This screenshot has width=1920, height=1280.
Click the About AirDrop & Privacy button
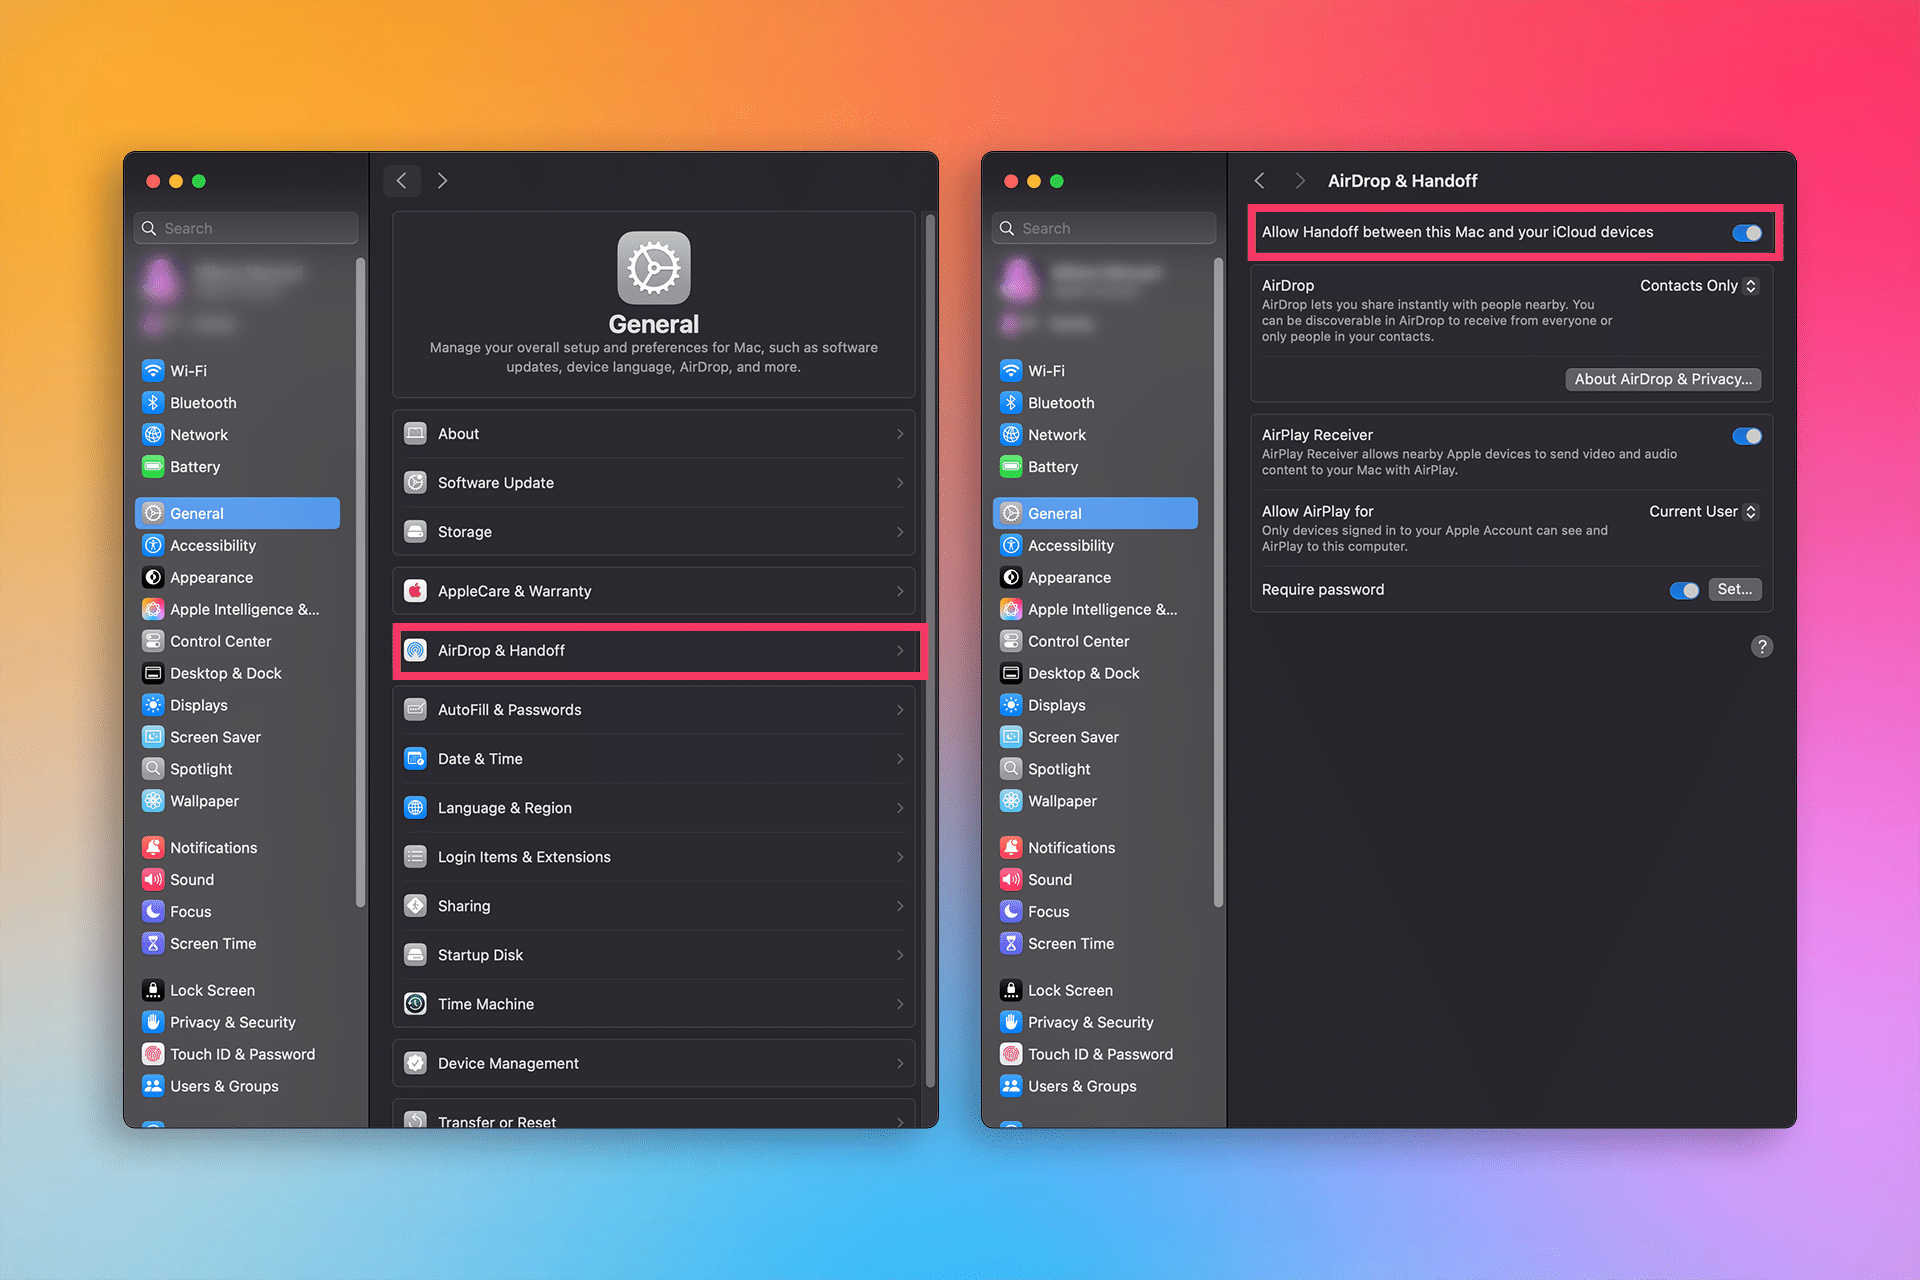click(1663, 379)
